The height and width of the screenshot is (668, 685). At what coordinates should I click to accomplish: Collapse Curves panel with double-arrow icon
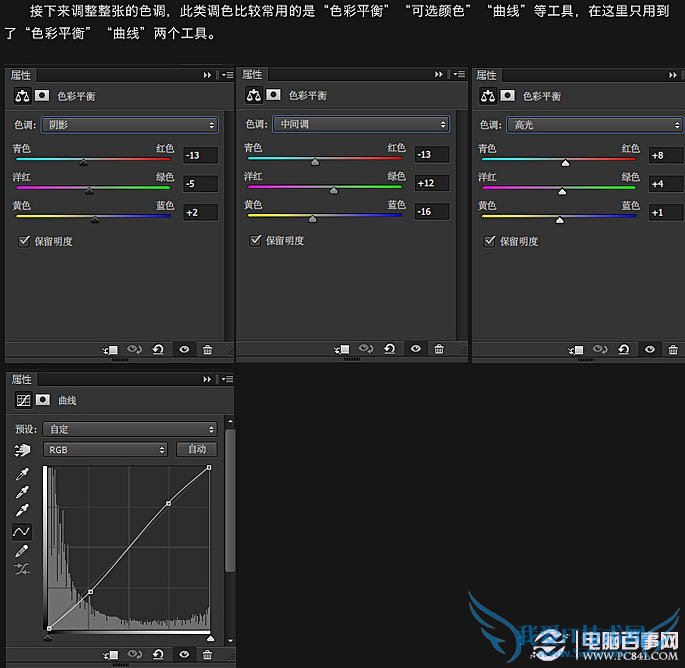point(207,379)
